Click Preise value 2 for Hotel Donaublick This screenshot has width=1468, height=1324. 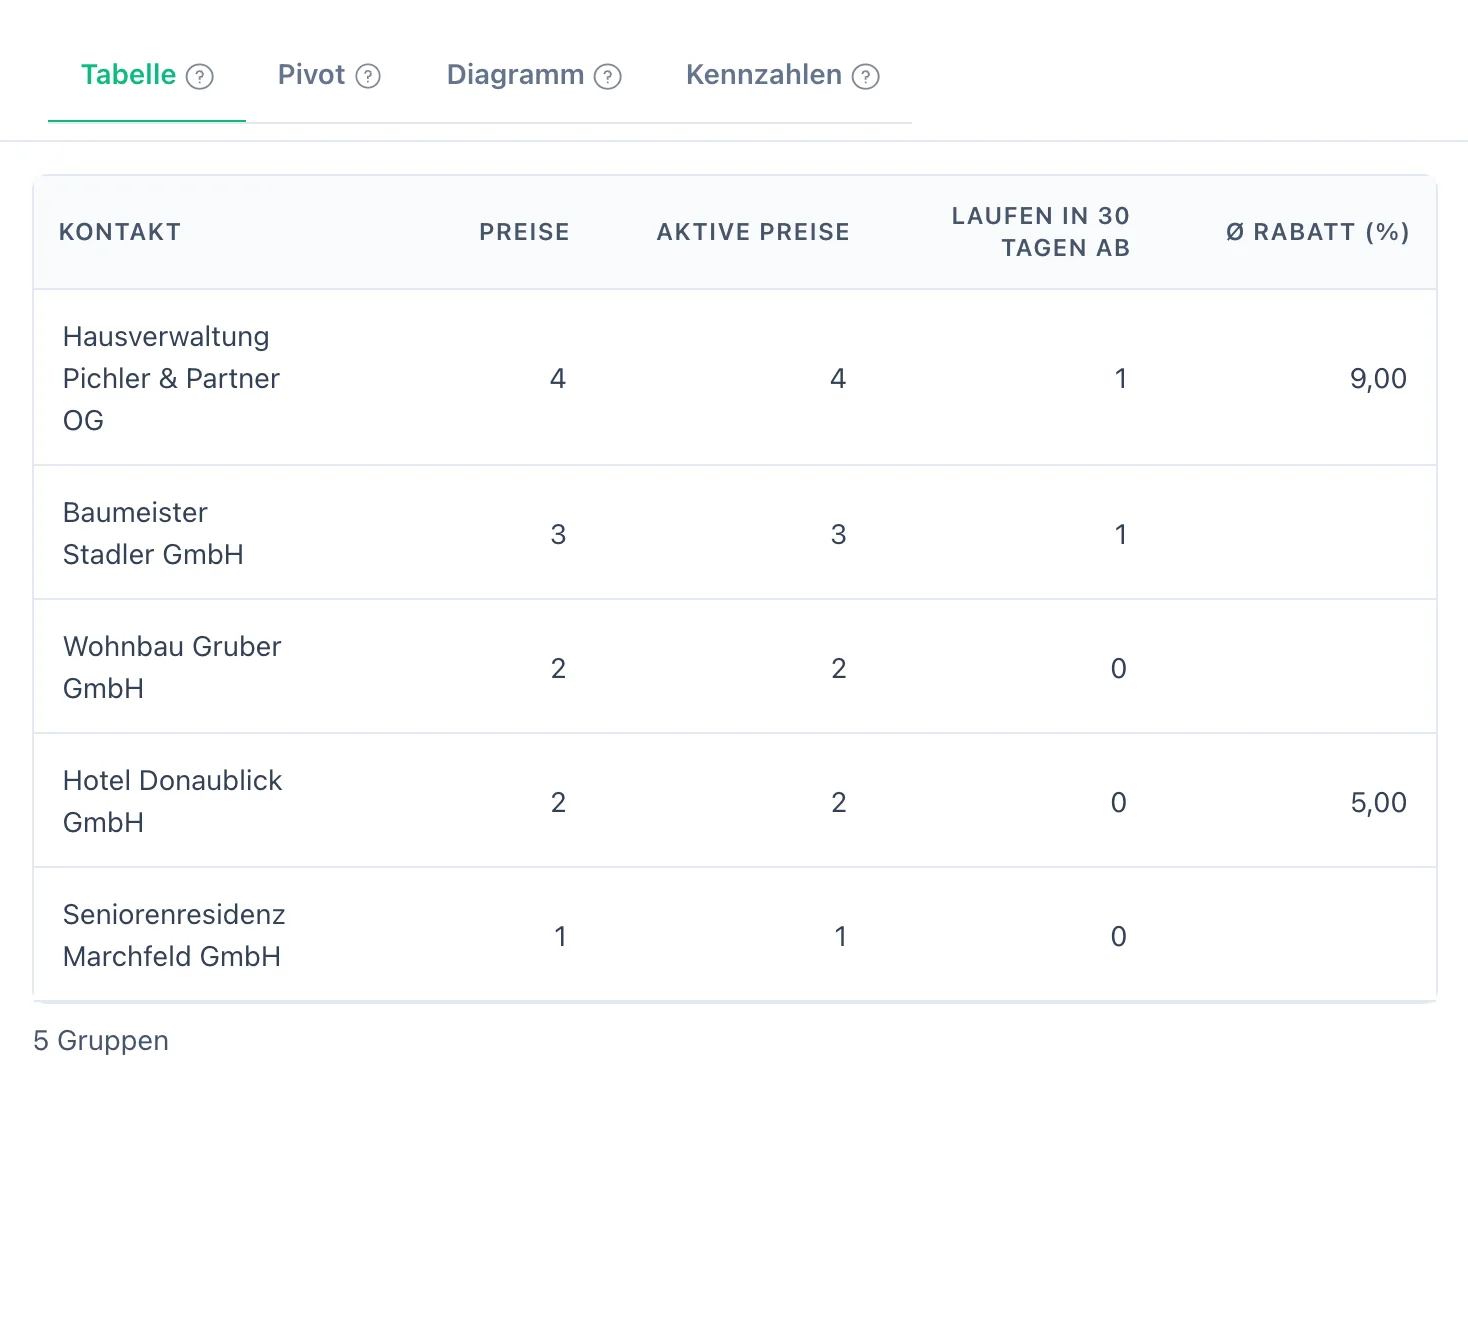click(558, 802)
